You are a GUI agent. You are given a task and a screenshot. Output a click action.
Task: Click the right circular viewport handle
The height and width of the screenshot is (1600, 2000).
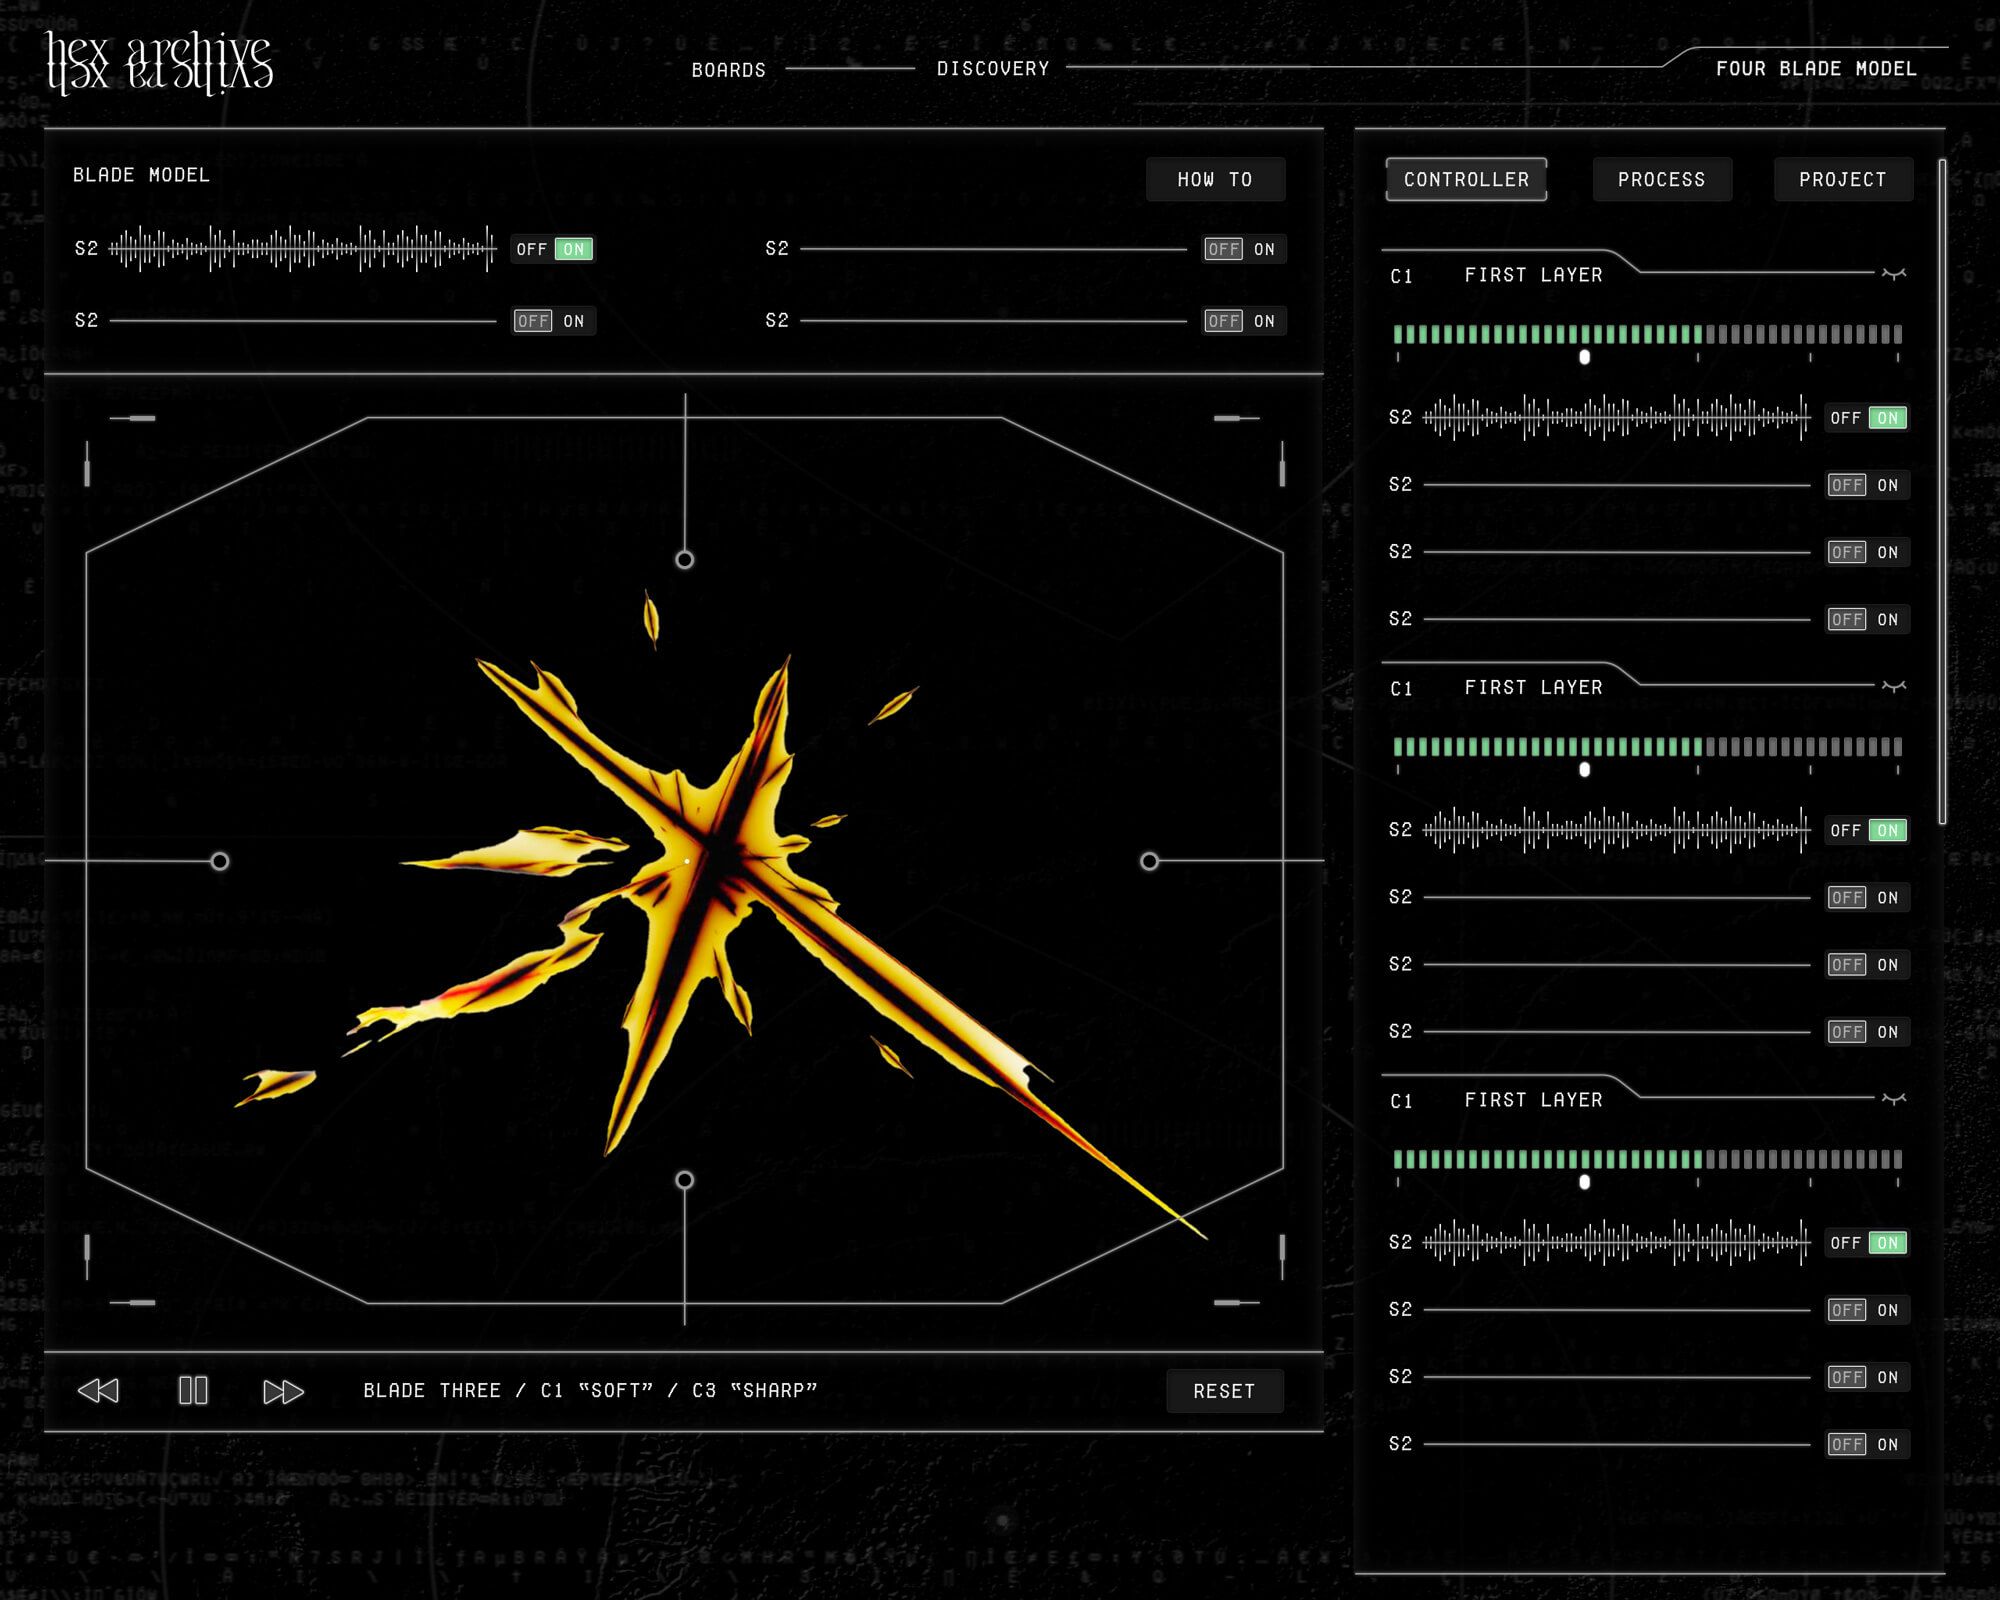click(x=1150, y=861)
